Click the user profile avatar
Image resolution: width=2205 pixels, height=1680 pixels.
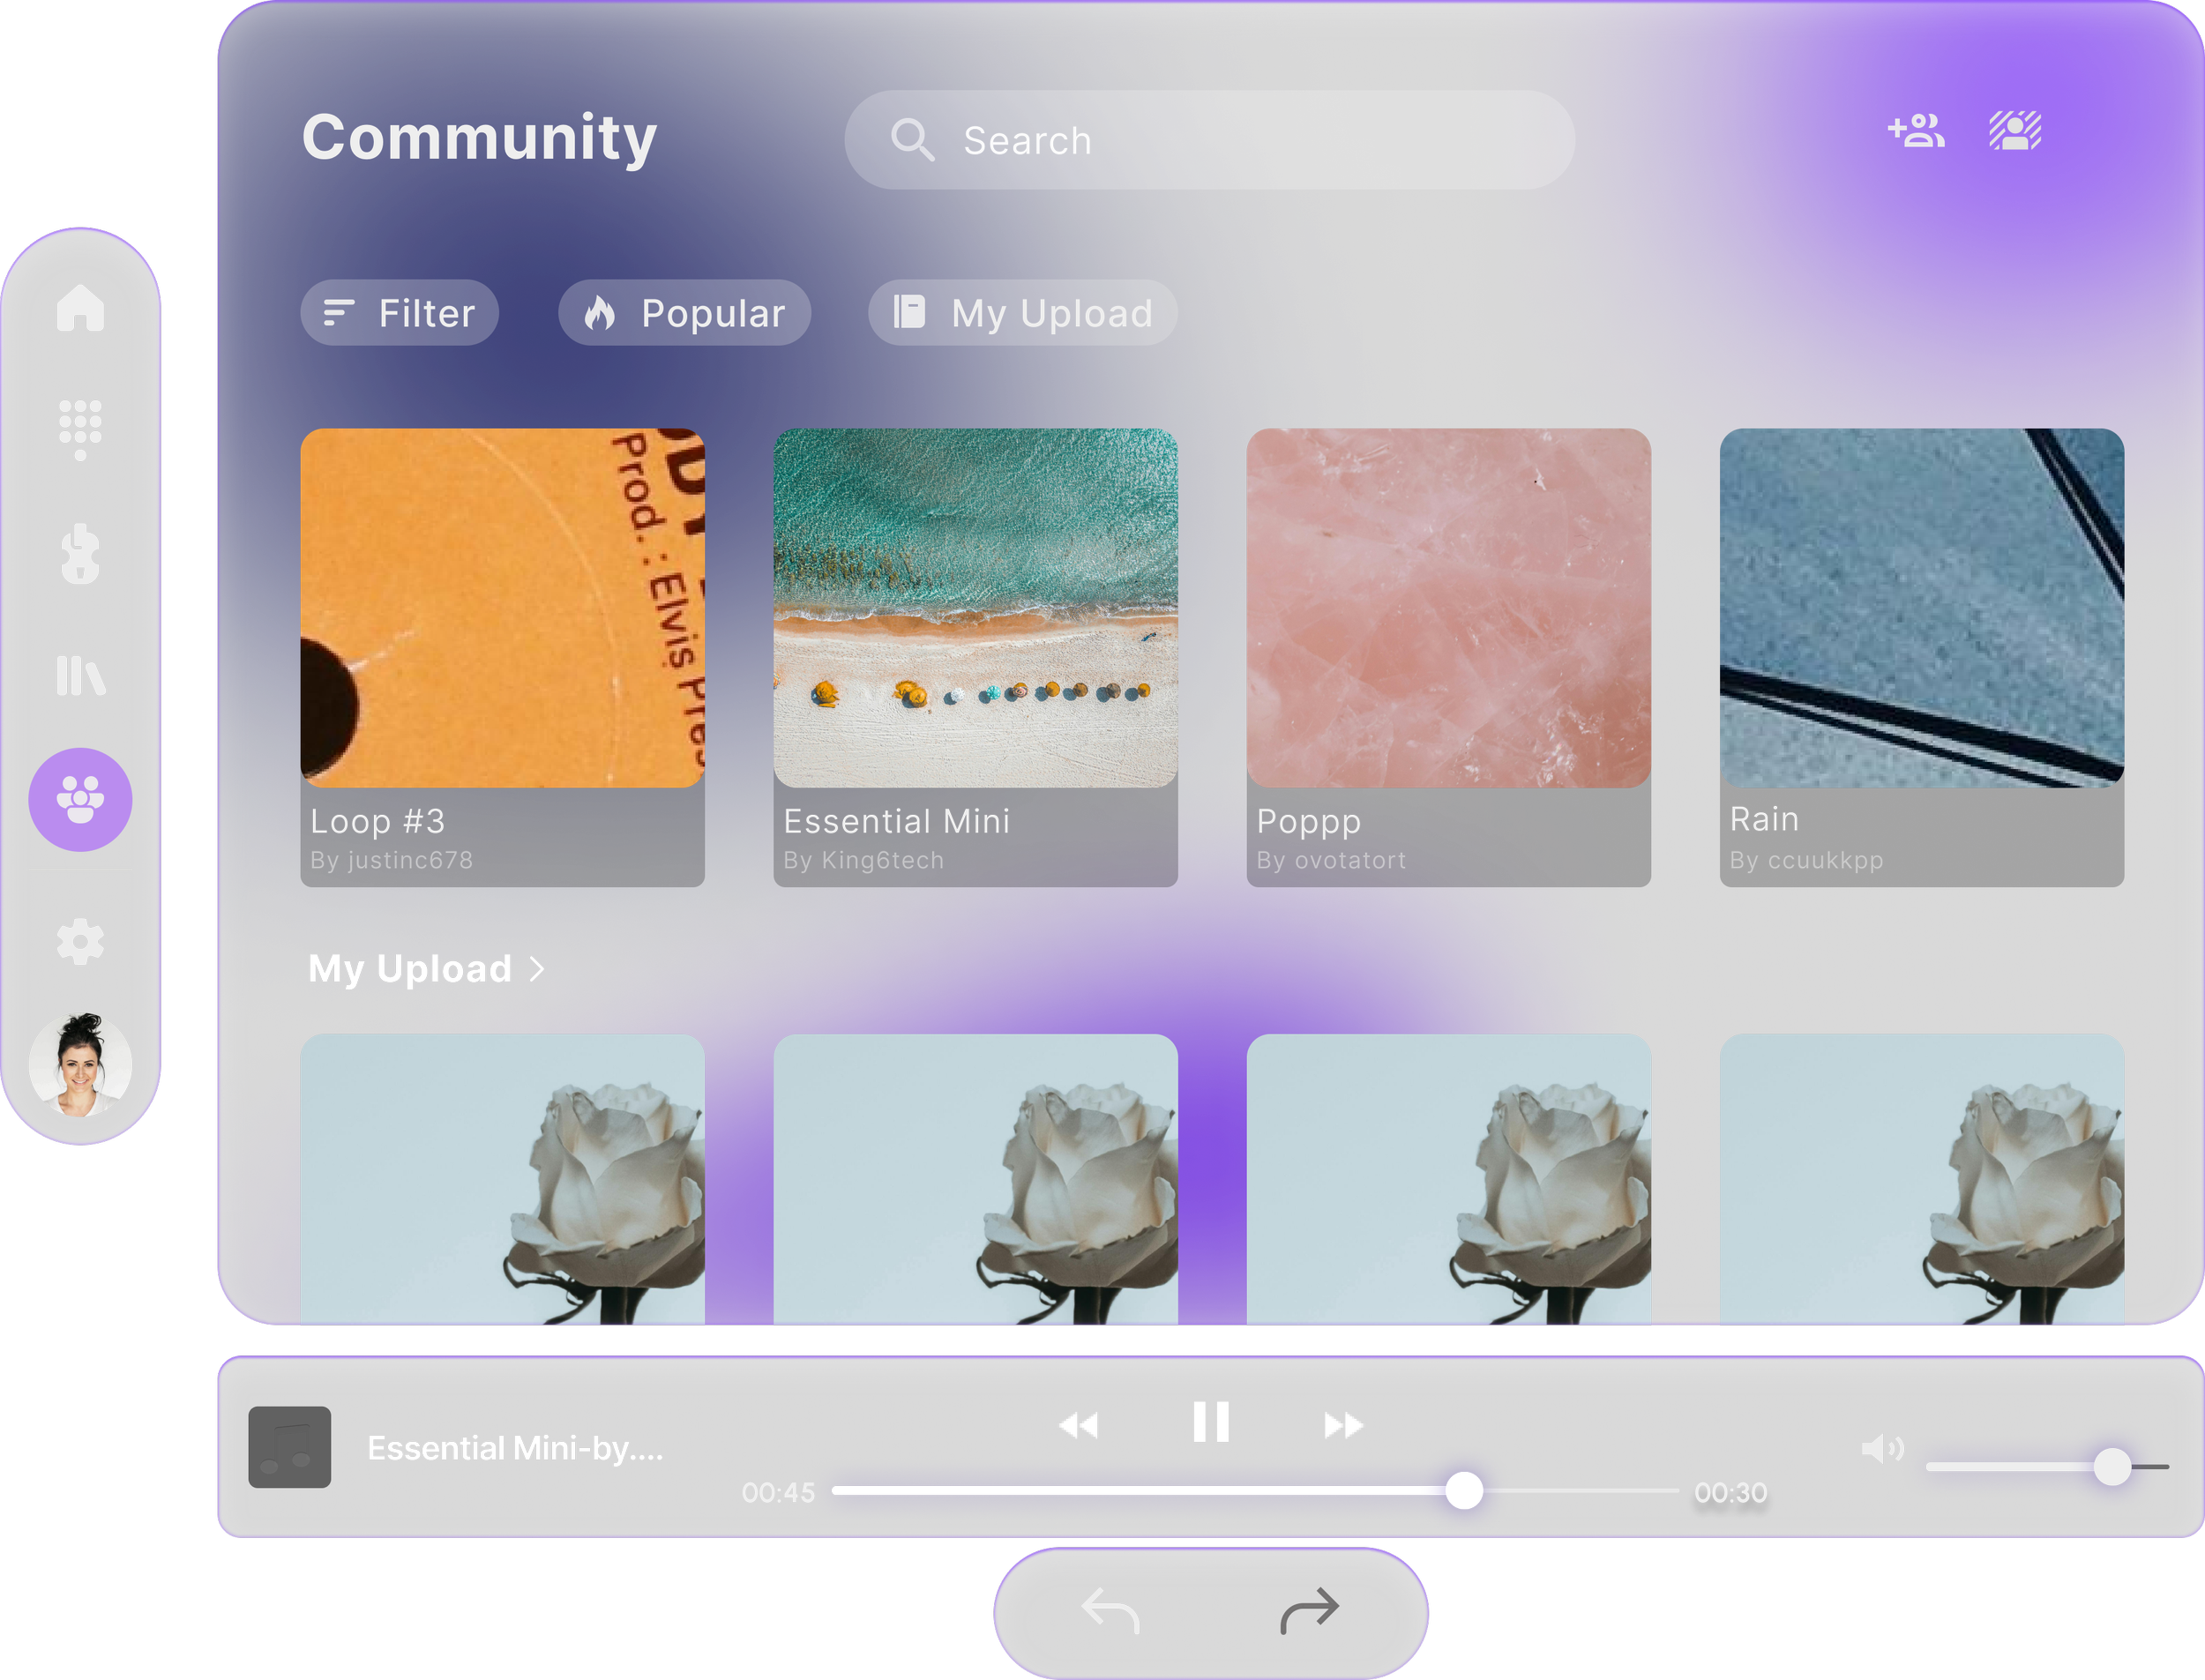coord(80,1064)
